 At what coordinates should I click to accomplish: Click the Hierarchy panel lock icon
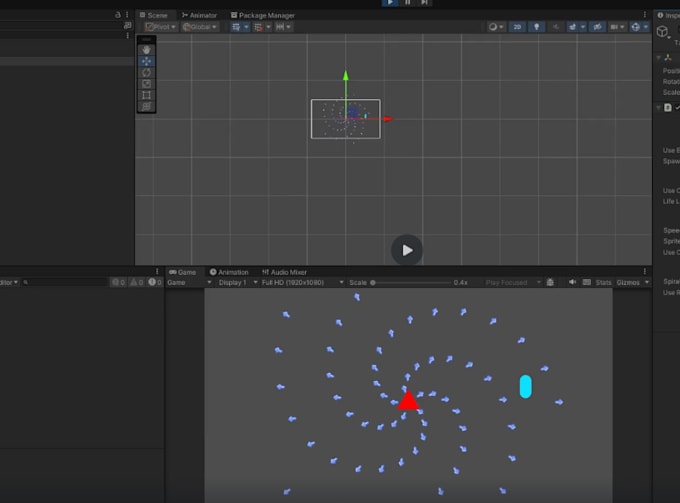click(x=118, y=15)
